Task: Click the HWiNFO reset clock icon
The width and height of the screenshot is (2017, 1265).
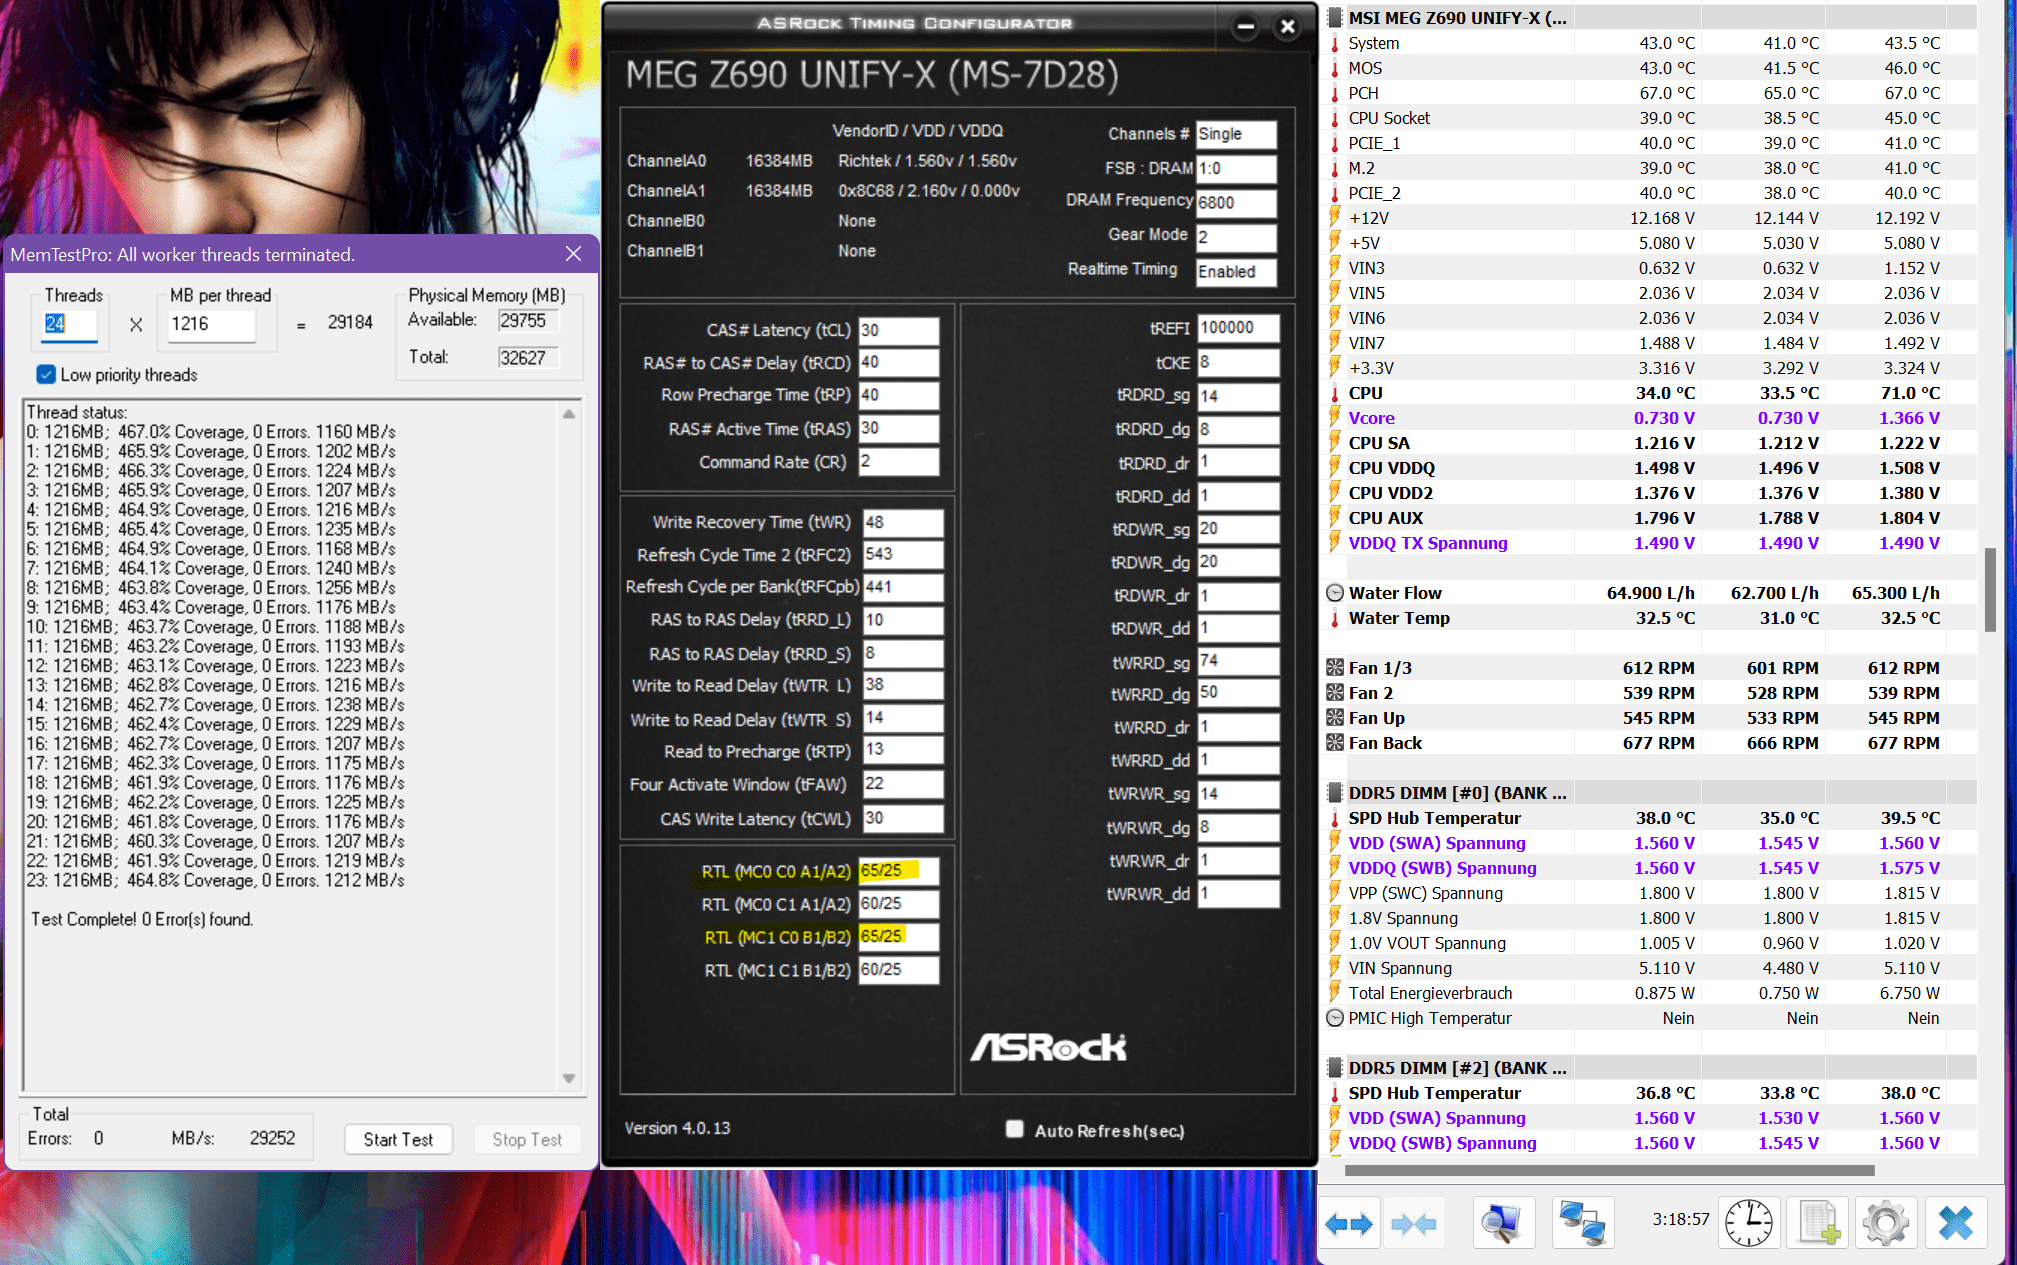Action: point(1749,1223)
